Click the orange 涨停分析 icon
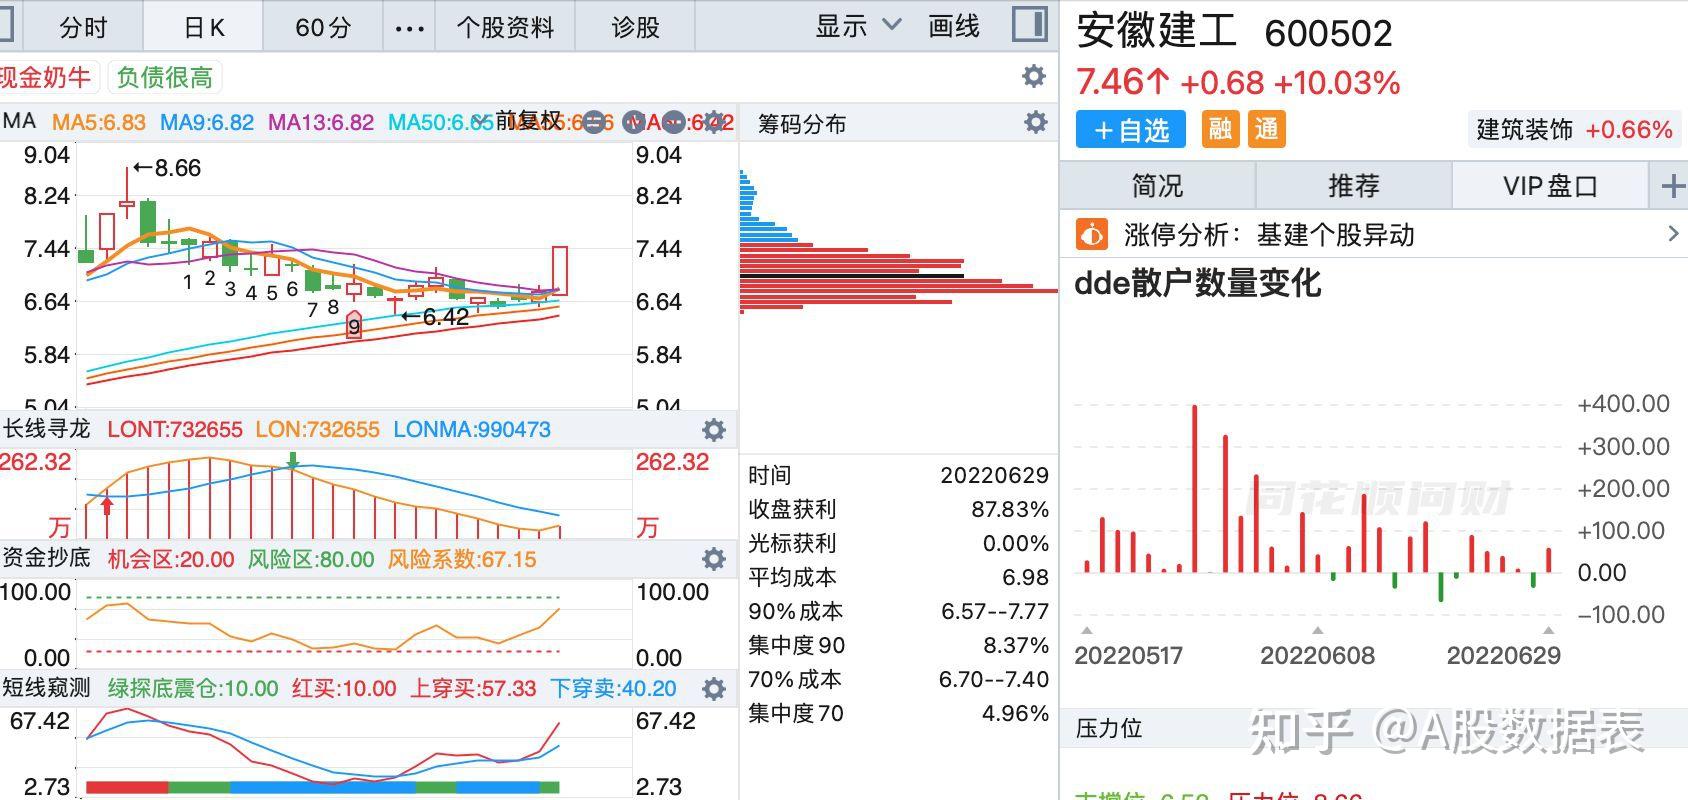1688x800 pixels. click(1091, 235)
